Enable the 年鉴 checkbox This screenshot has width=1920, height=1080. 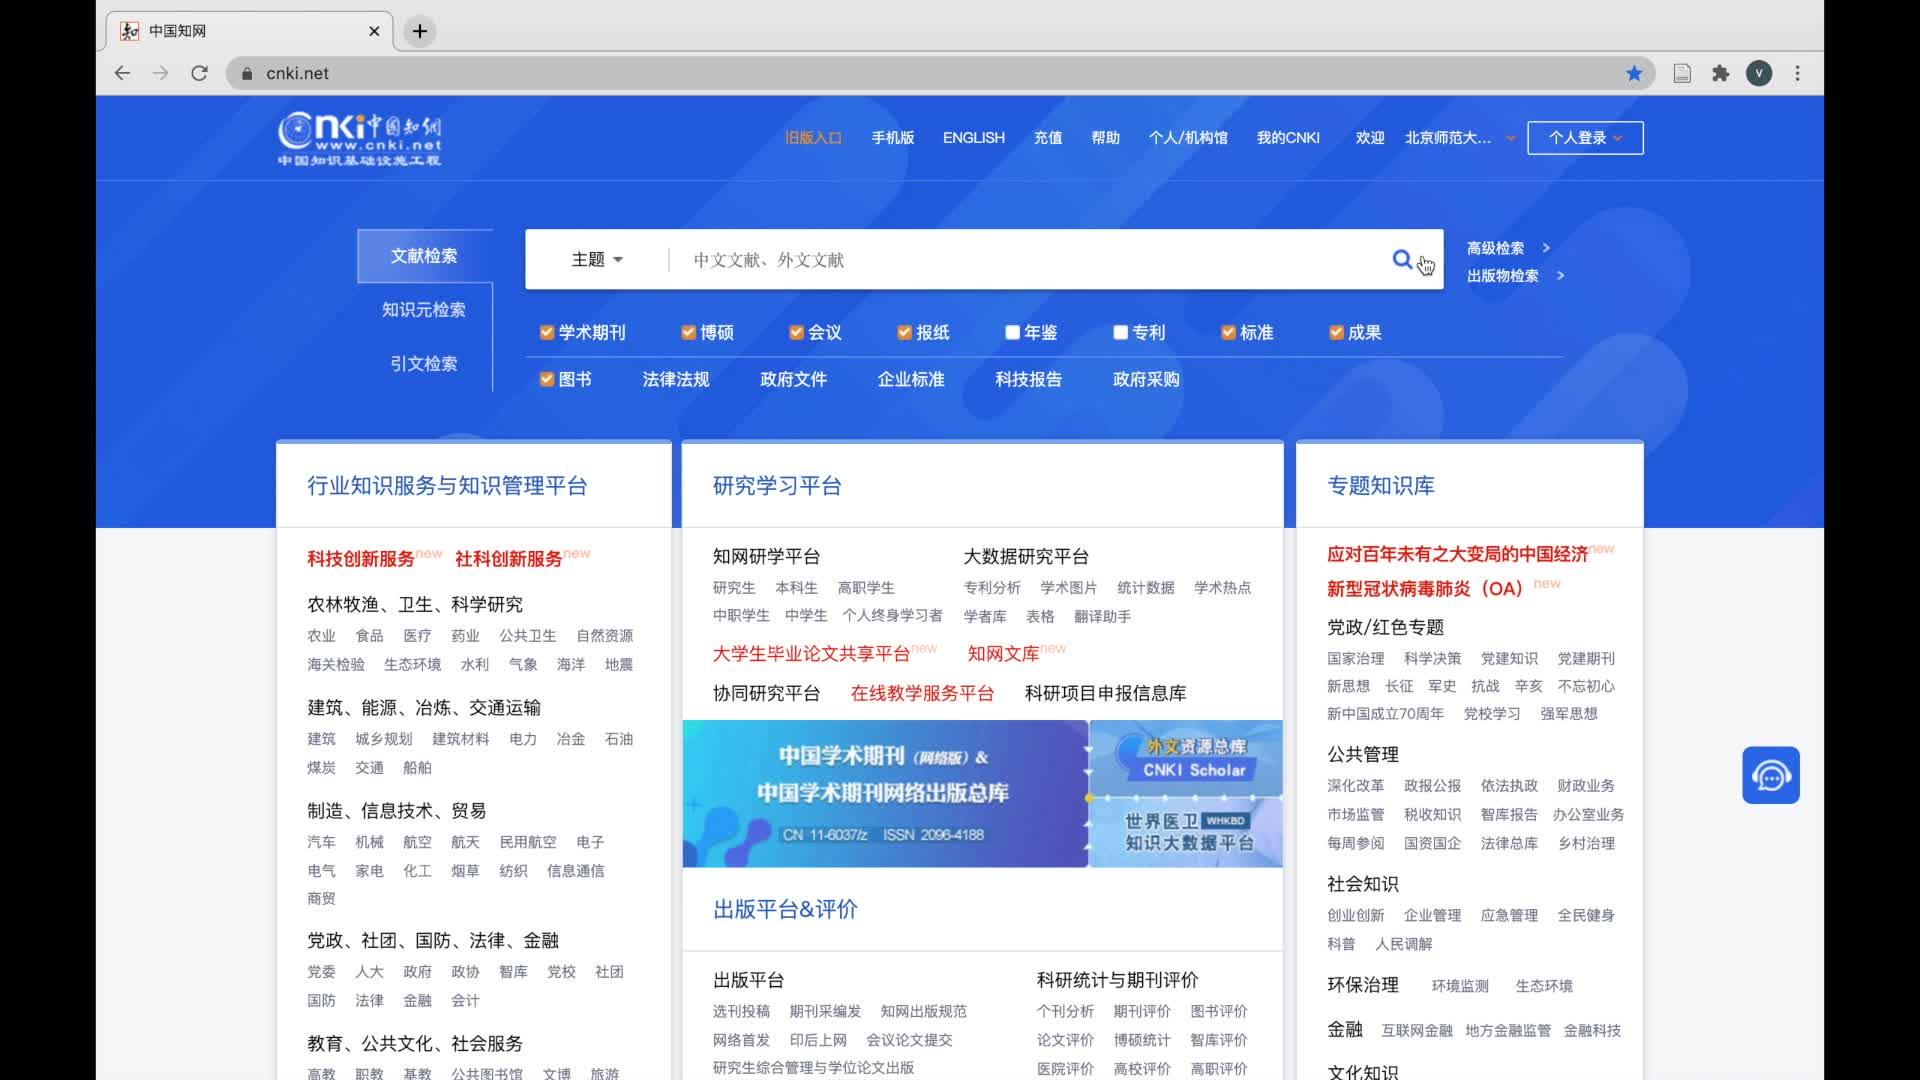click(1012, 332)
